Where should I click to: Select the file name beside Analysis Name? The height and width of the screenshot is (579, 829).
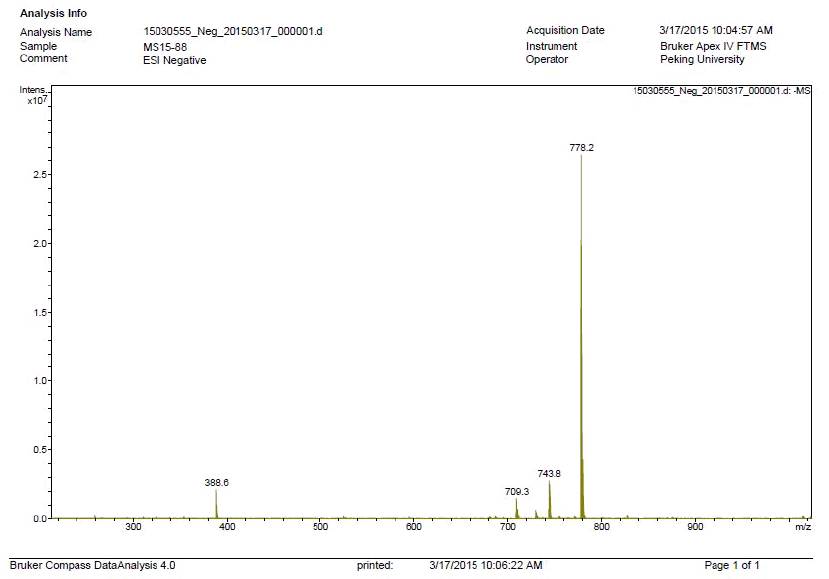pyautogui.click(x=233, y=31)
